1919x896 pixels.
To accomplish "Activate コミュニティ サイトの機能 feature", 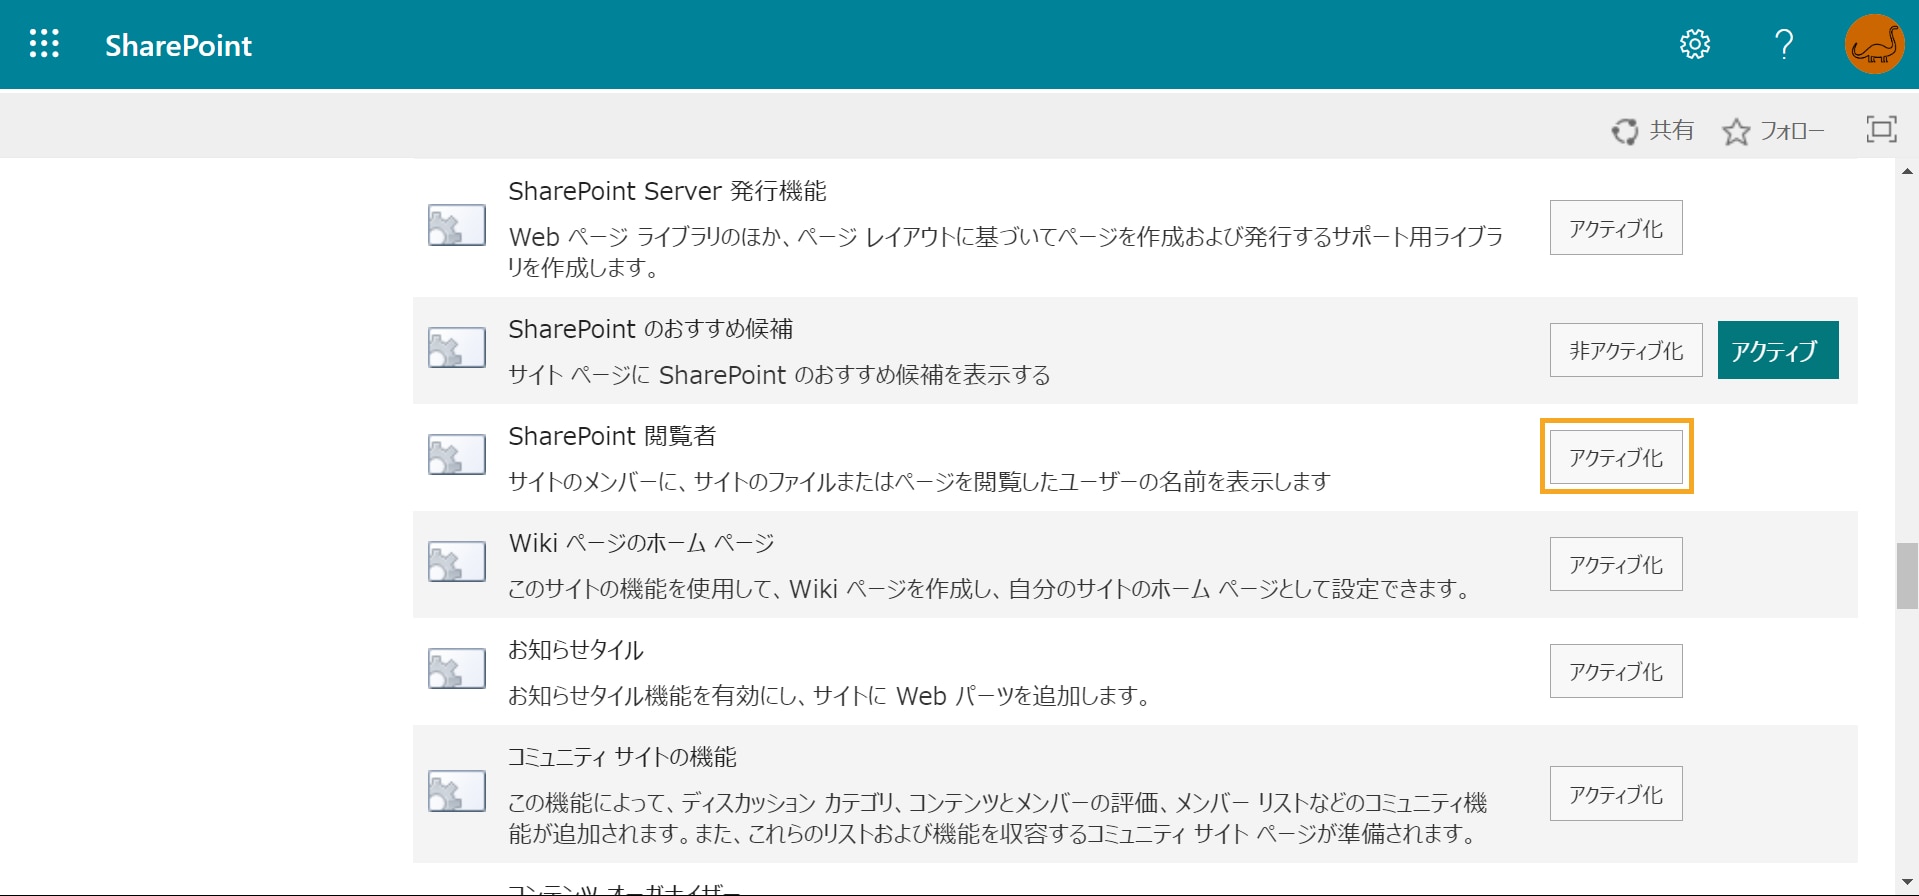I will coord(1616,794).
